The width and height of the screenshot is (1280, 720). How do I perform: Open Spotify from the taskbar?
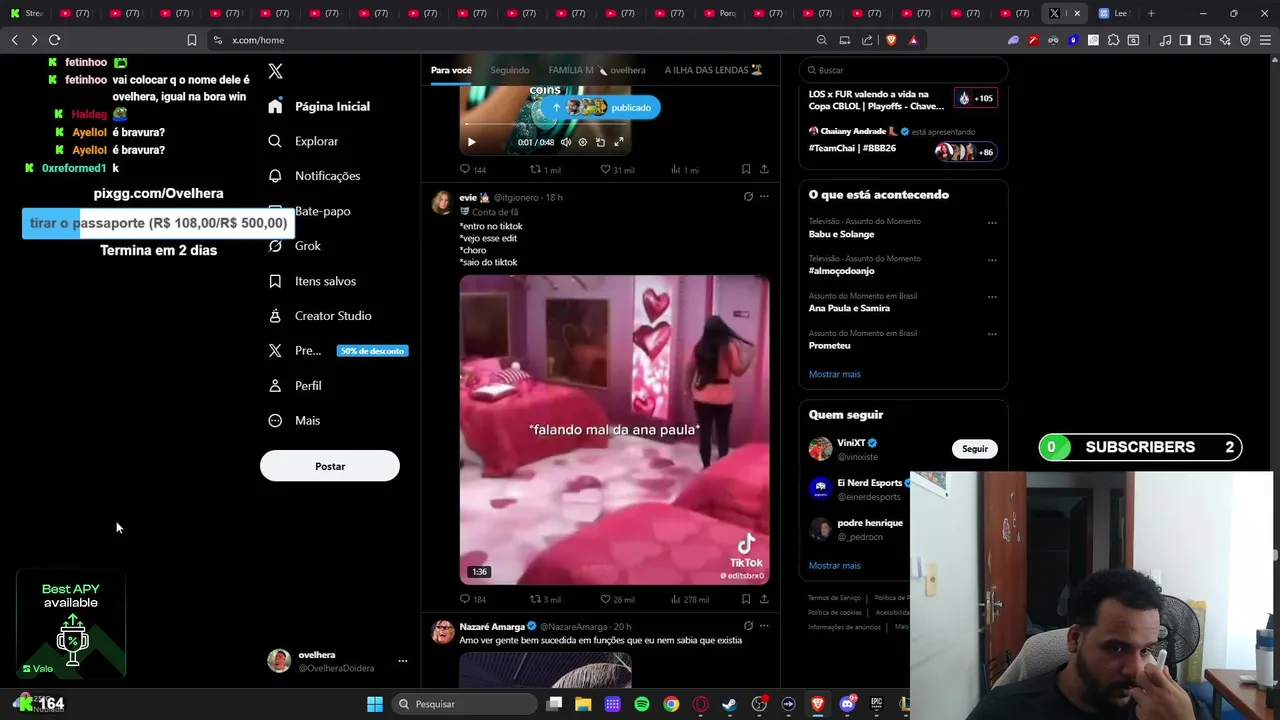(x=642, y=704)
